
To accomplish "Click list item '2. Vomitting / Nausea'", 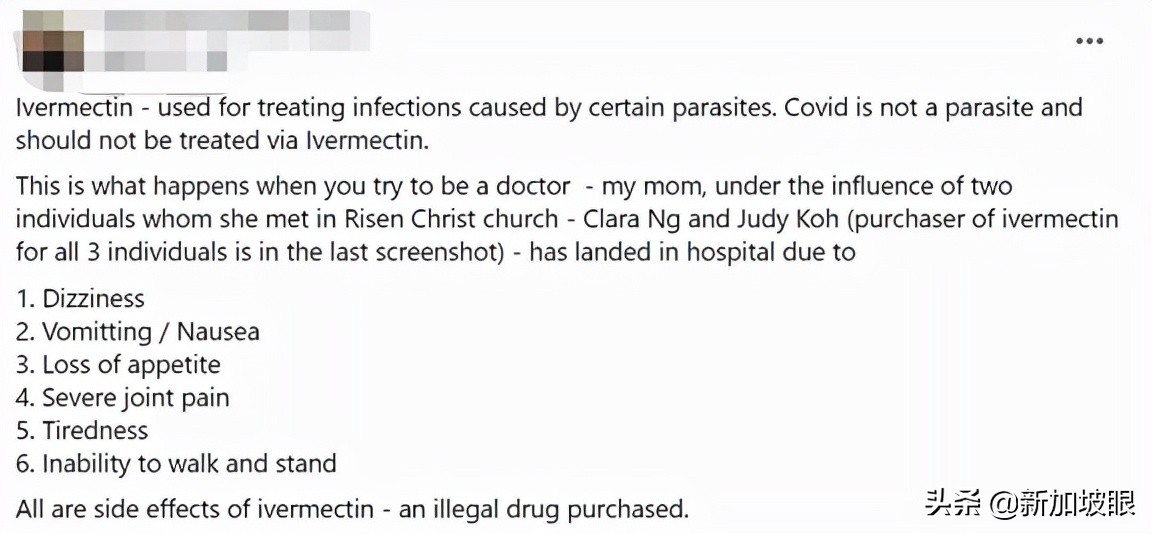I will [x=137, y=331].
